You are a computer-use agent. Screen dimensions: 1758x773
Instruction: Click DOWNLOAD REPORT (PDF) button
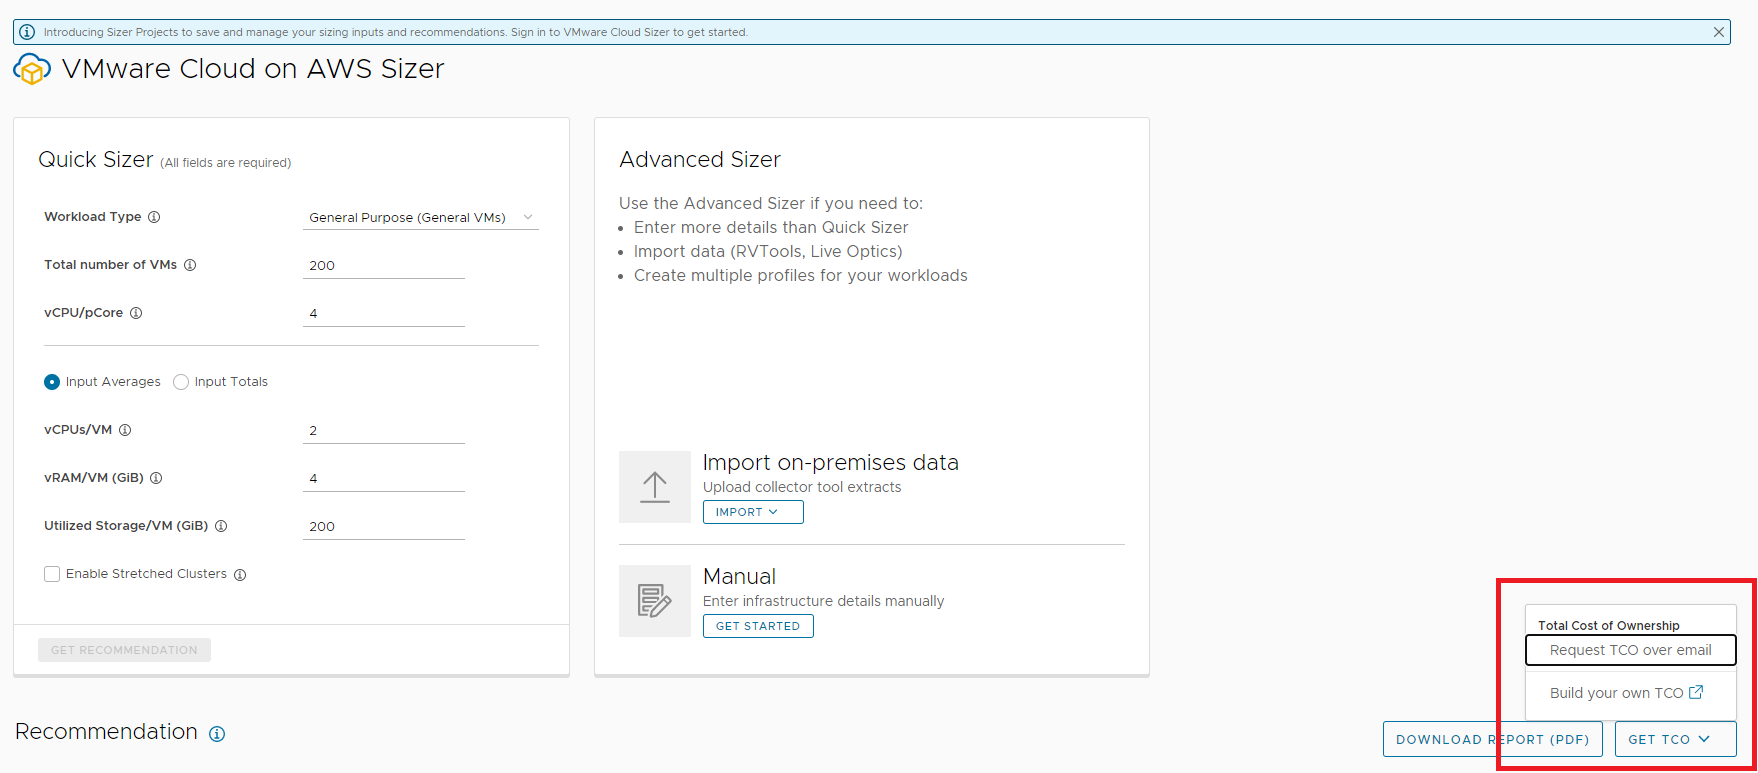tap(1493, 739)
